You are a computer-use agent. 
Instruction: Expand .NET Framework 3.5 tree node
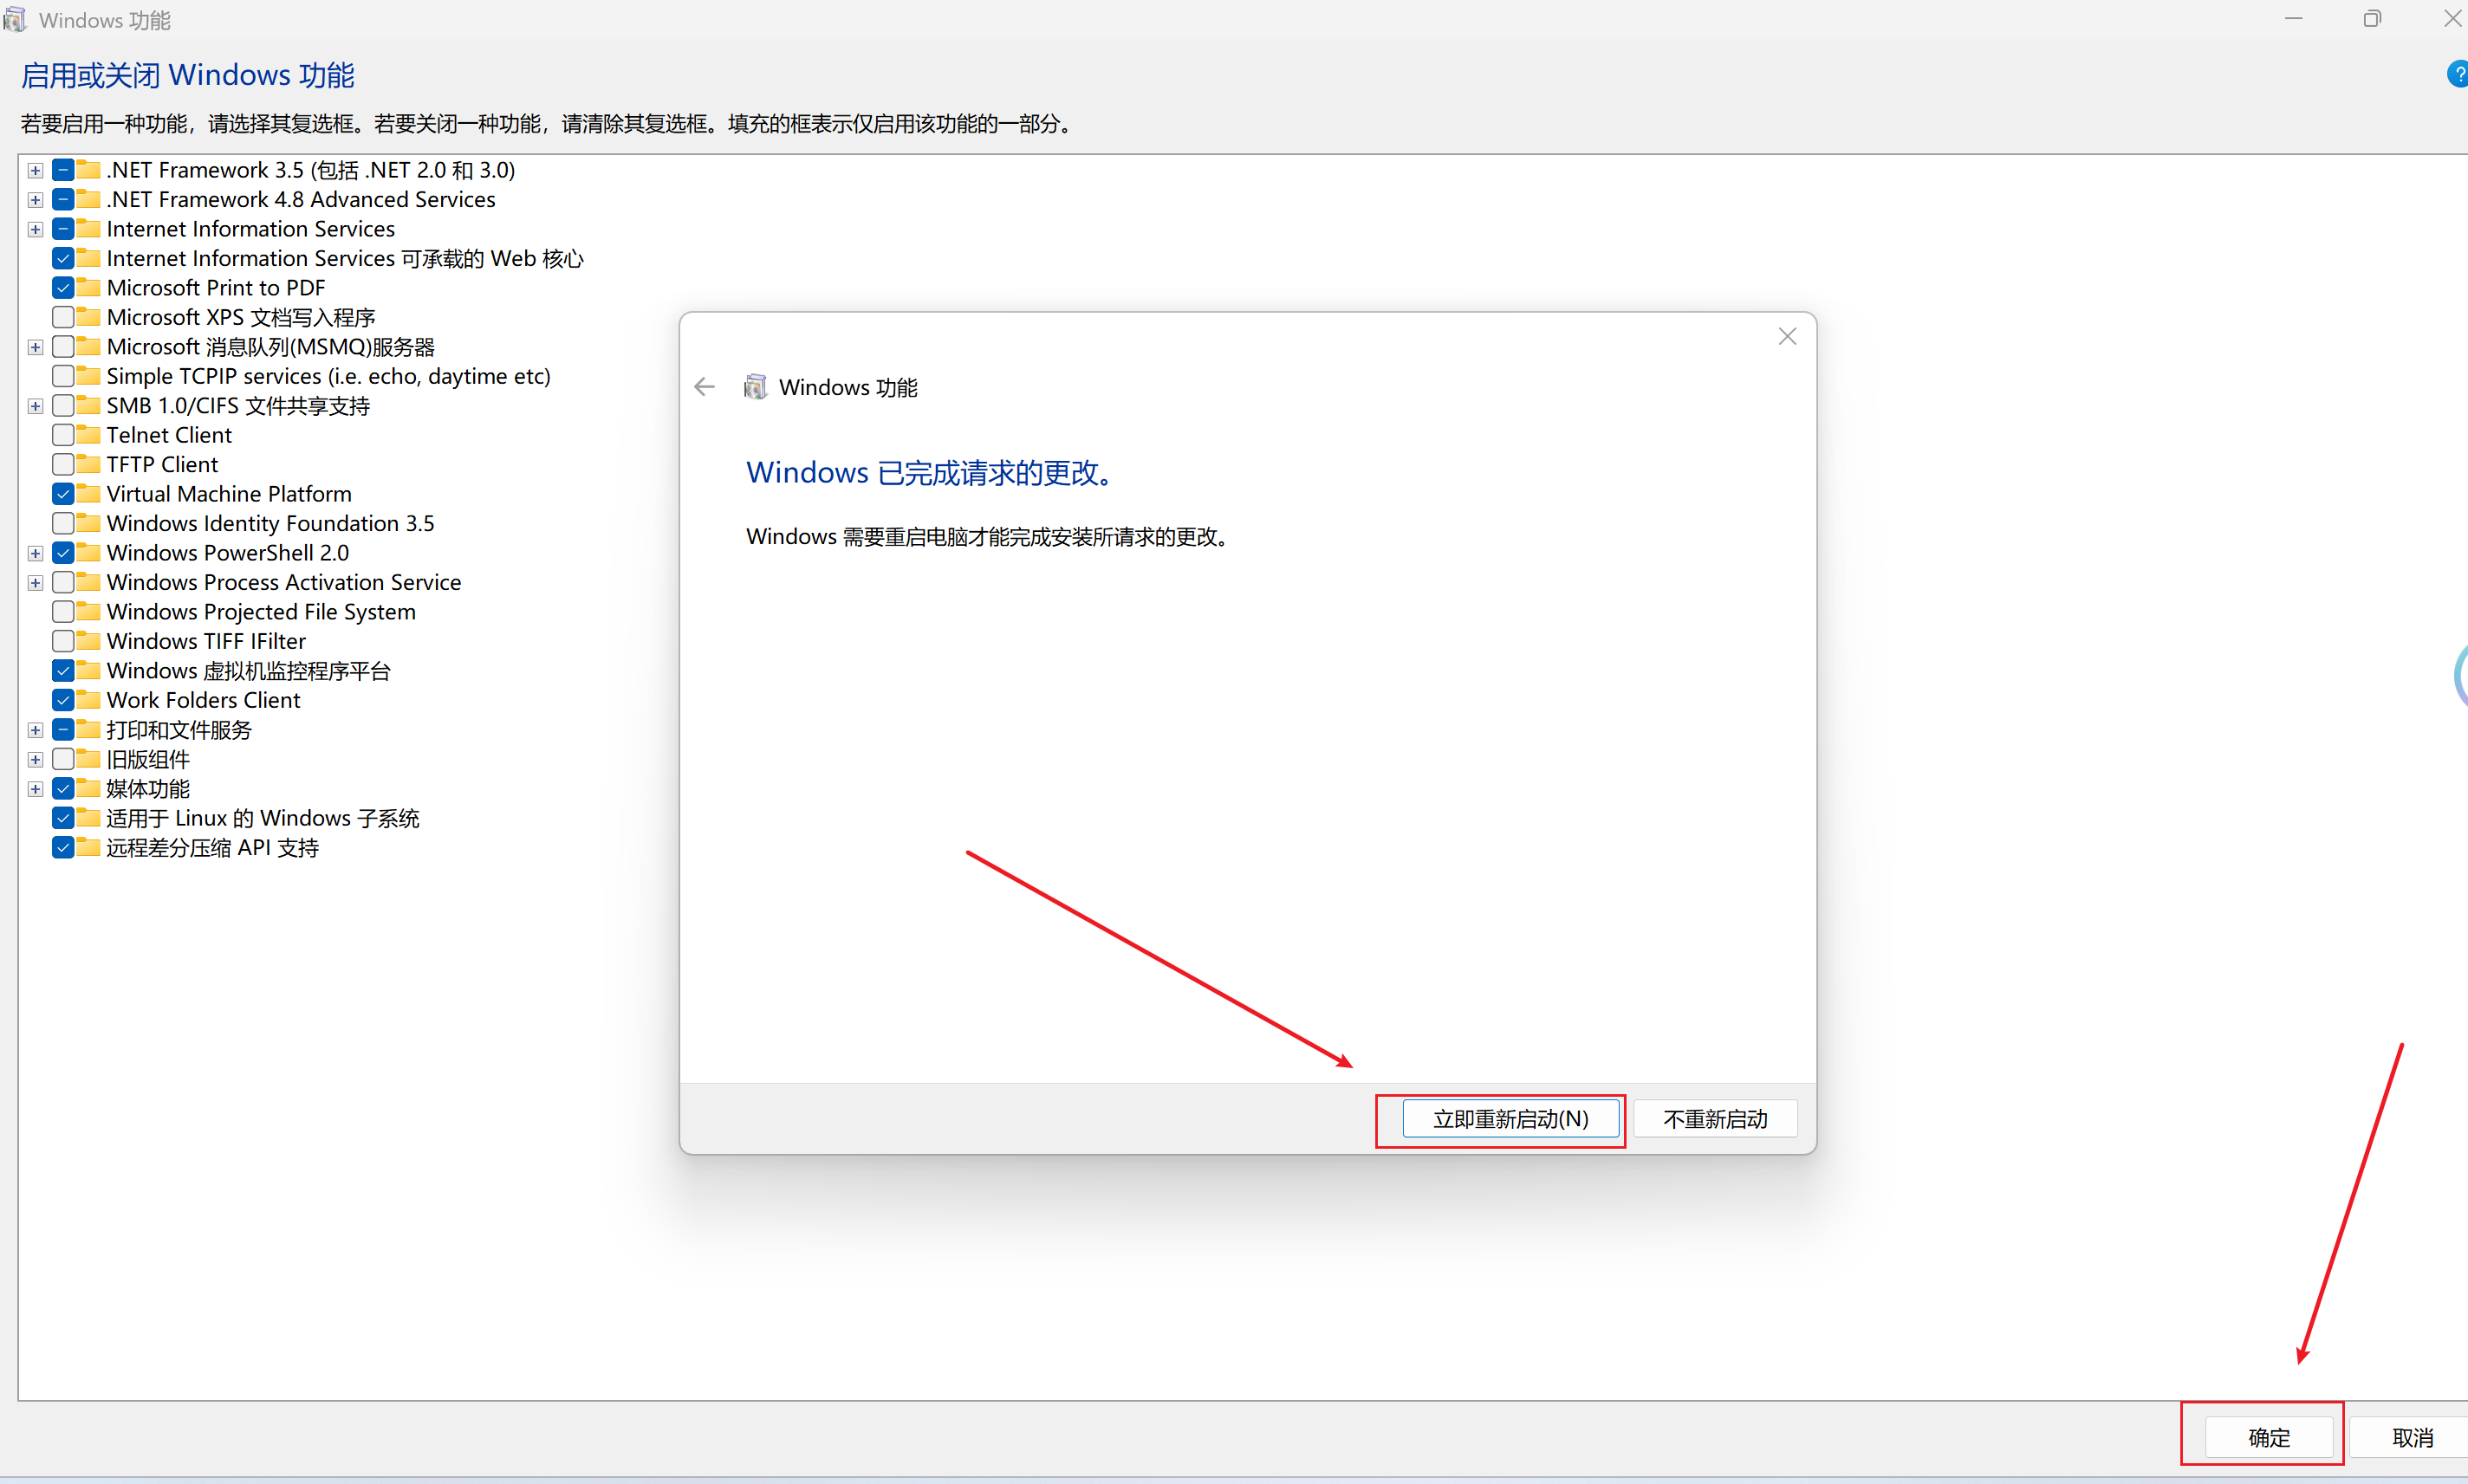coord(35,171)
